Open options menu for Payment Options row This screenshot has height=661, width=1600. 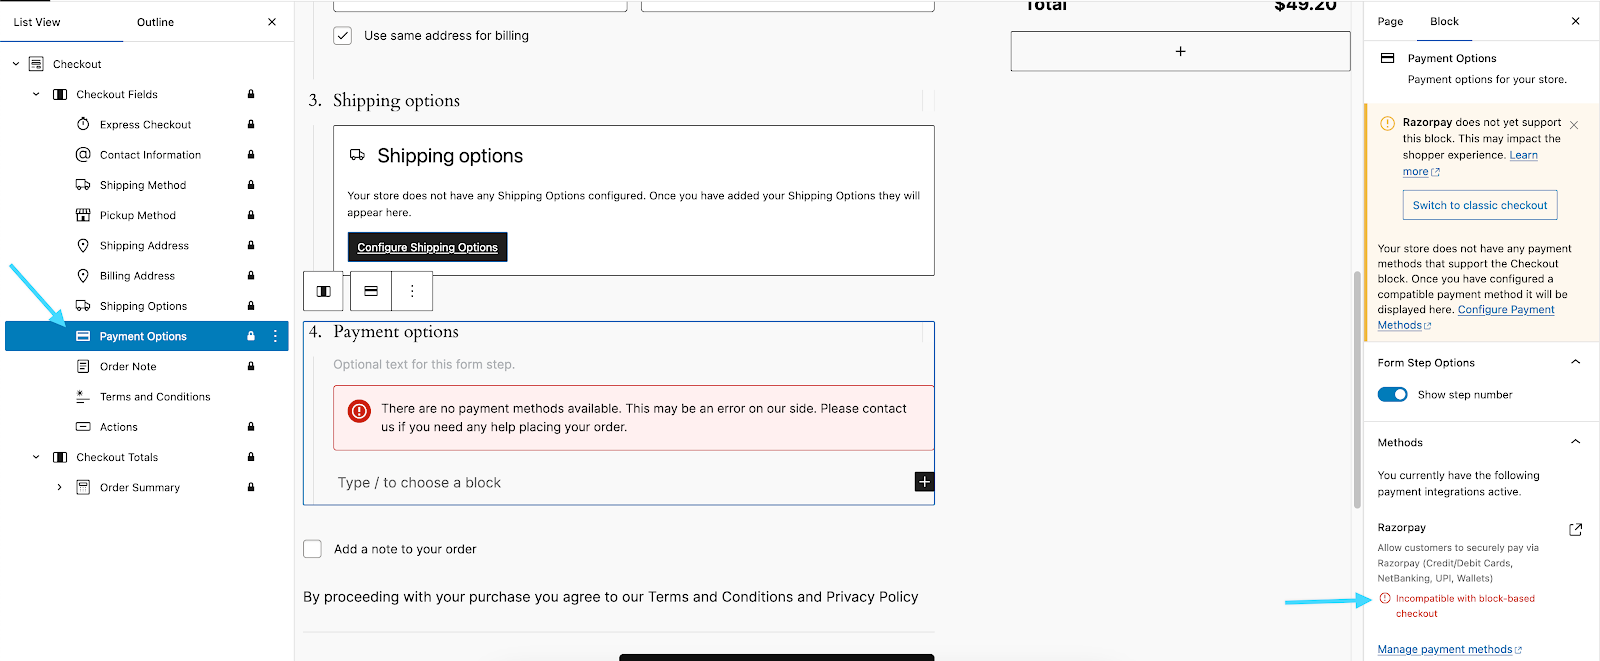(x=275, y=336)
